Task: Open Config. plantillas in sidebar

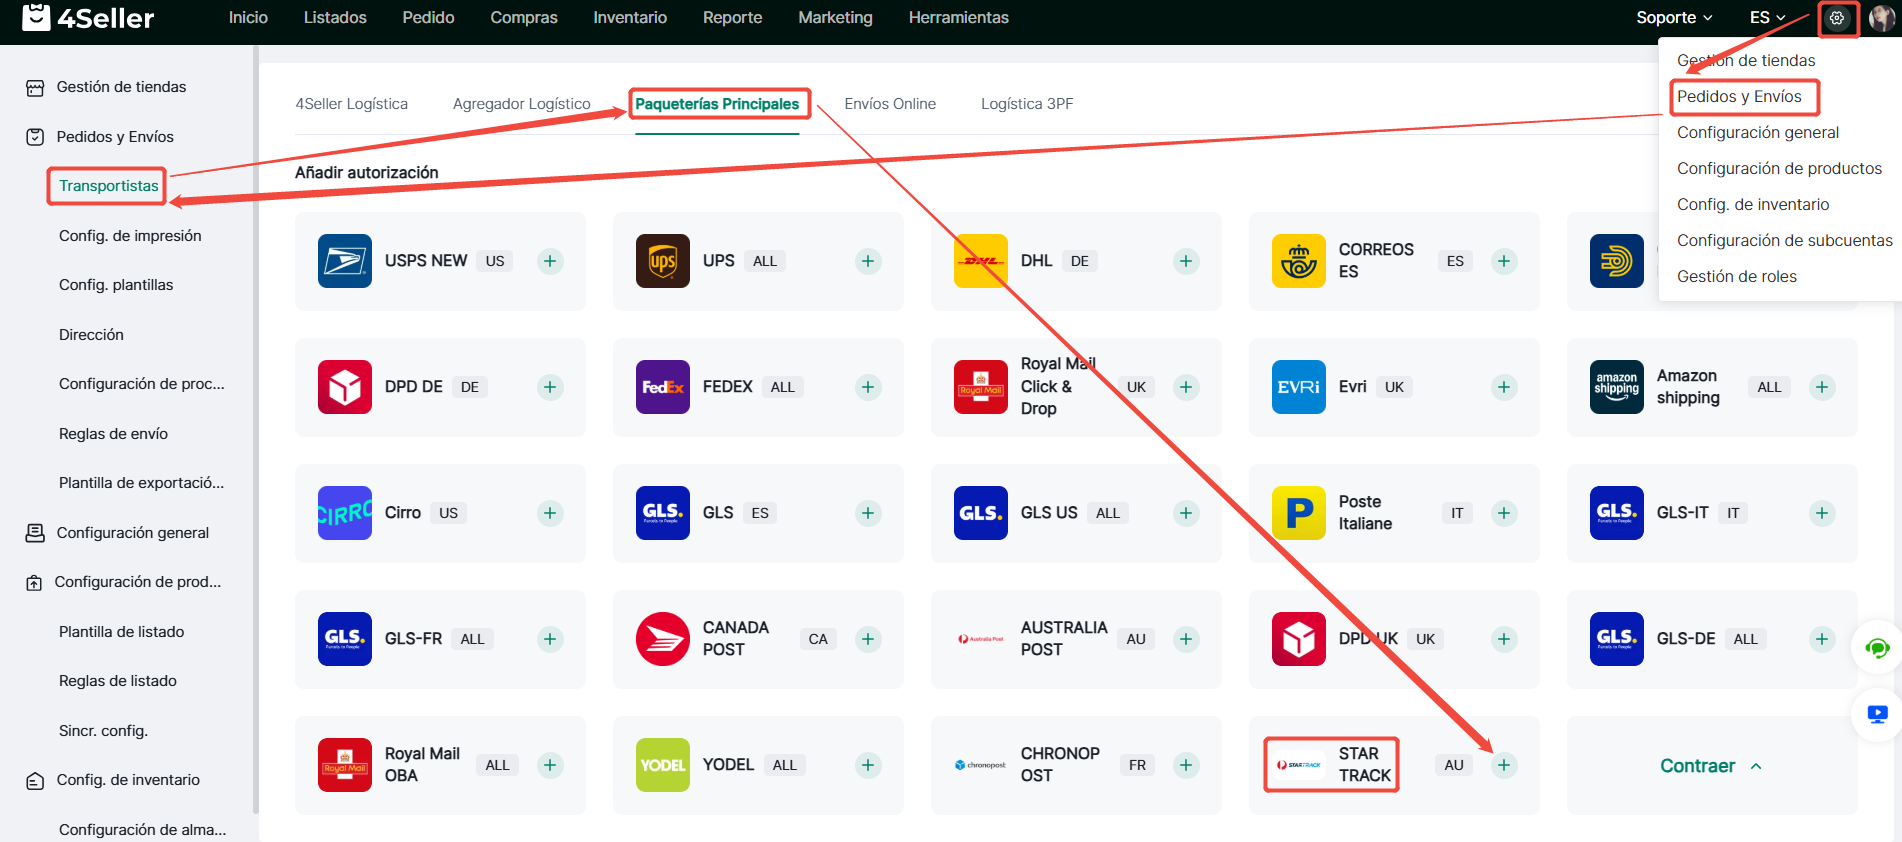Action: click(x=116, y=285)
